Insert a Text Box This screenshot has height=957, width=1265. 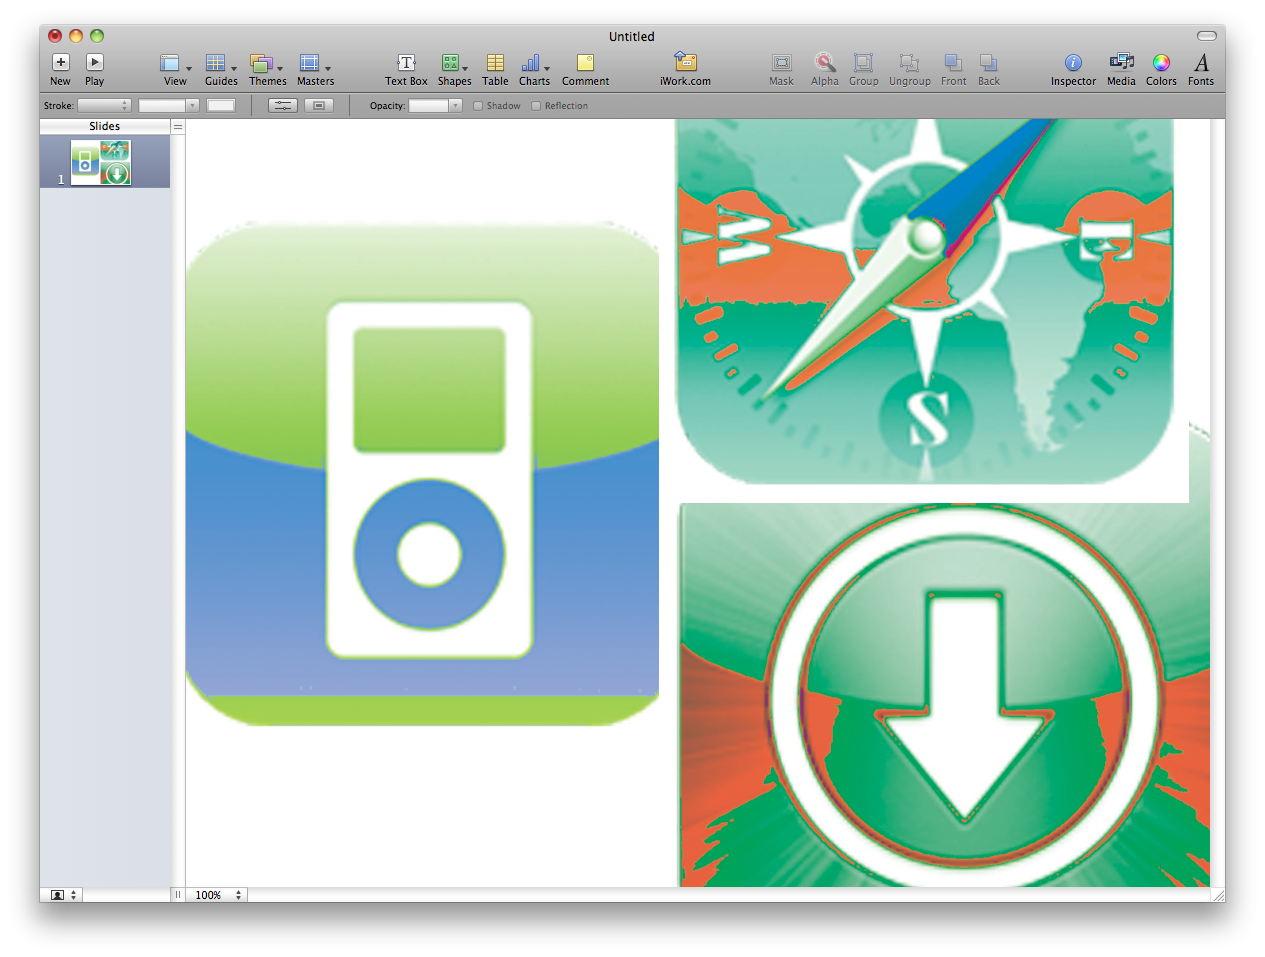(406, 69)
